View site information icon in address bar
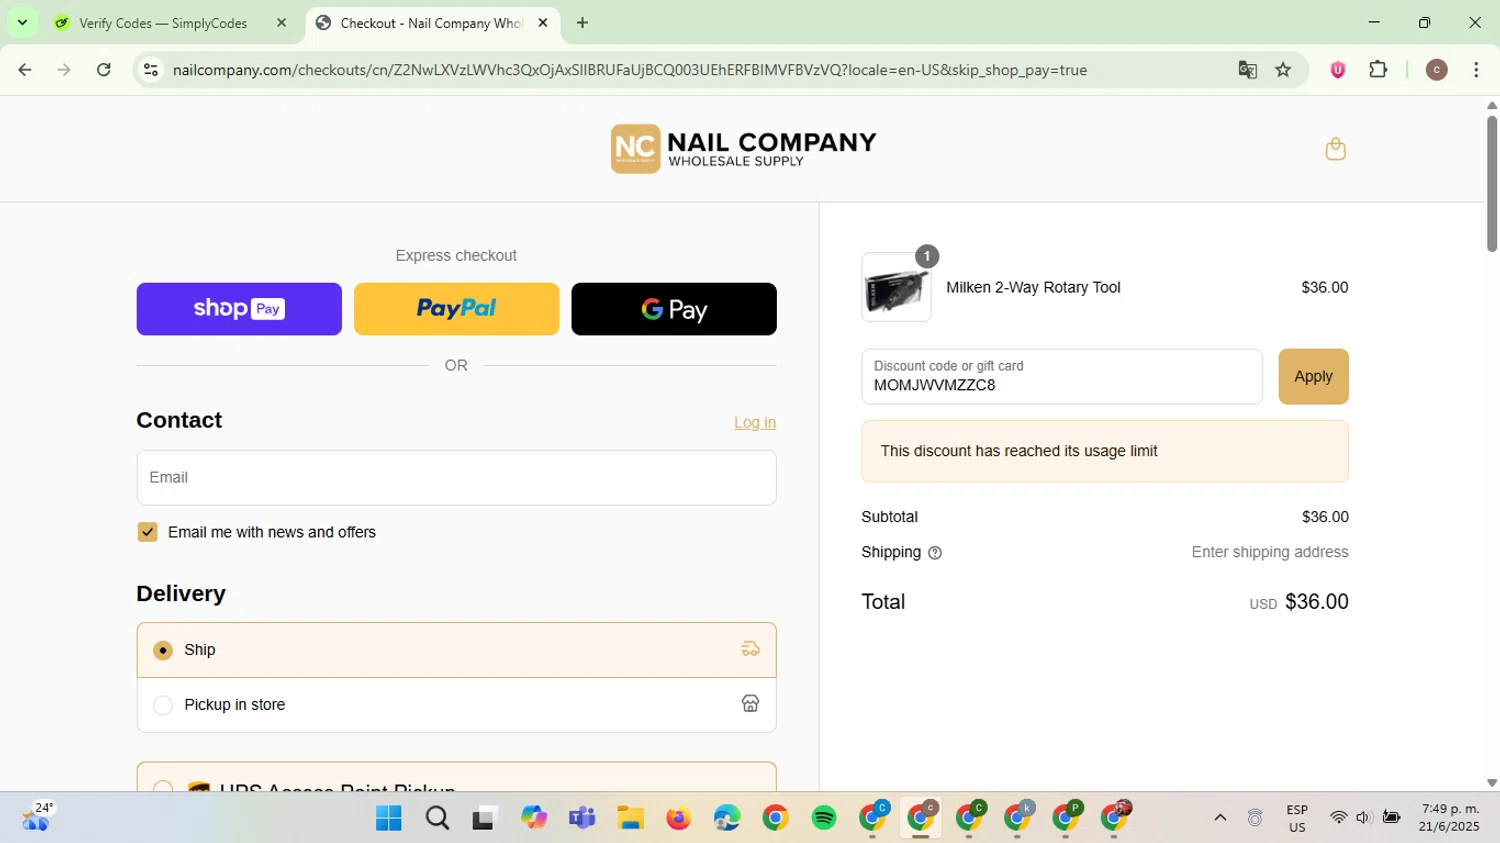This screenshot has width=1500, height=843. [x=151, y=70]
